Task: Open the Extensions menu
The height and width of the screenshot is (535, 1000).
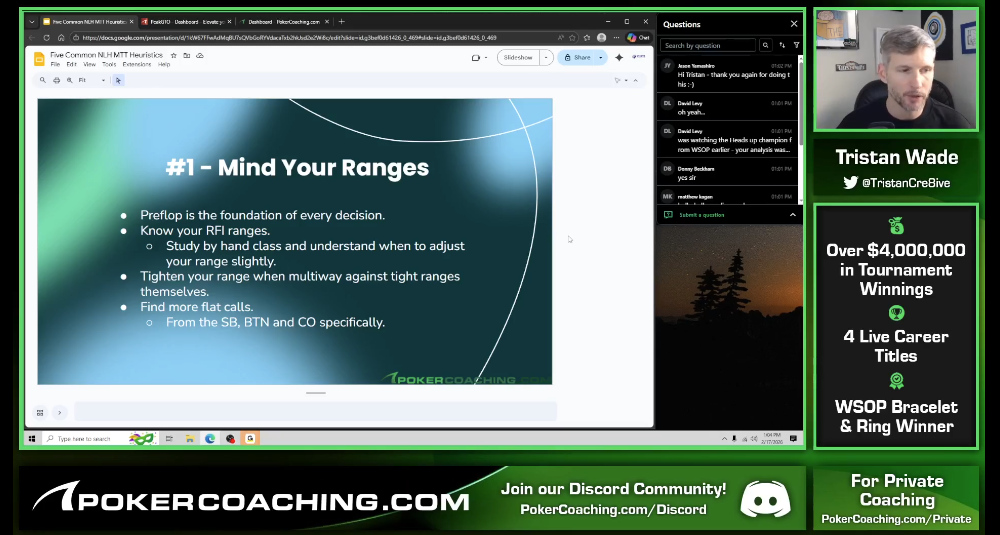Action: tap(136, 64)
